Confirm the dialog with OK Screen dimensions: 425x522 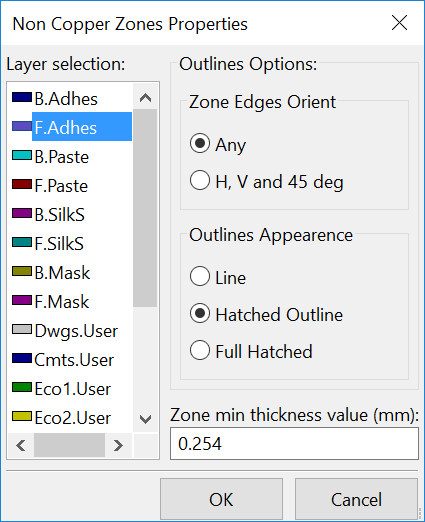[221, 499]
